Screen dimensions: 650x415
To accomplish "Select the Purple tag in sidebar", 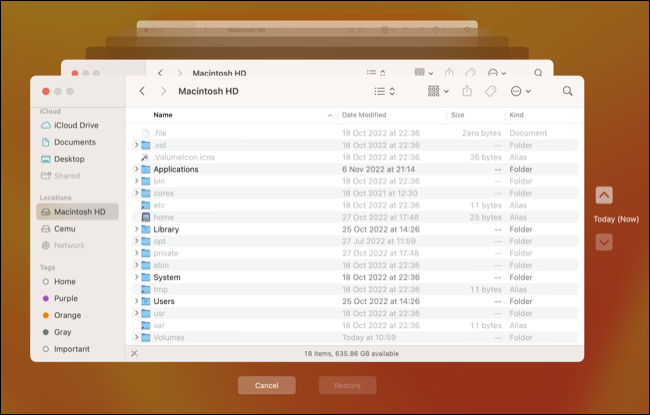I will point(65,298).
